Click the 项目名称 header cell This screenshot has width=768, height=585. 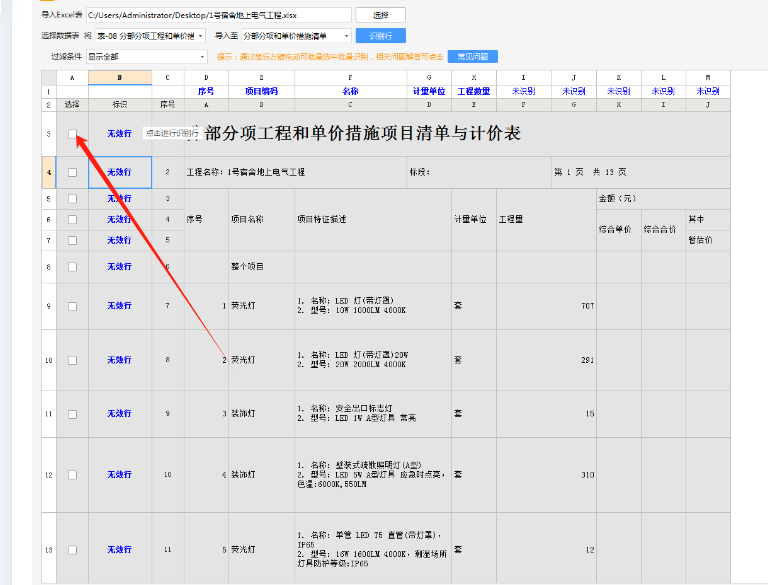pyautogui.click(x=262, y=219)
